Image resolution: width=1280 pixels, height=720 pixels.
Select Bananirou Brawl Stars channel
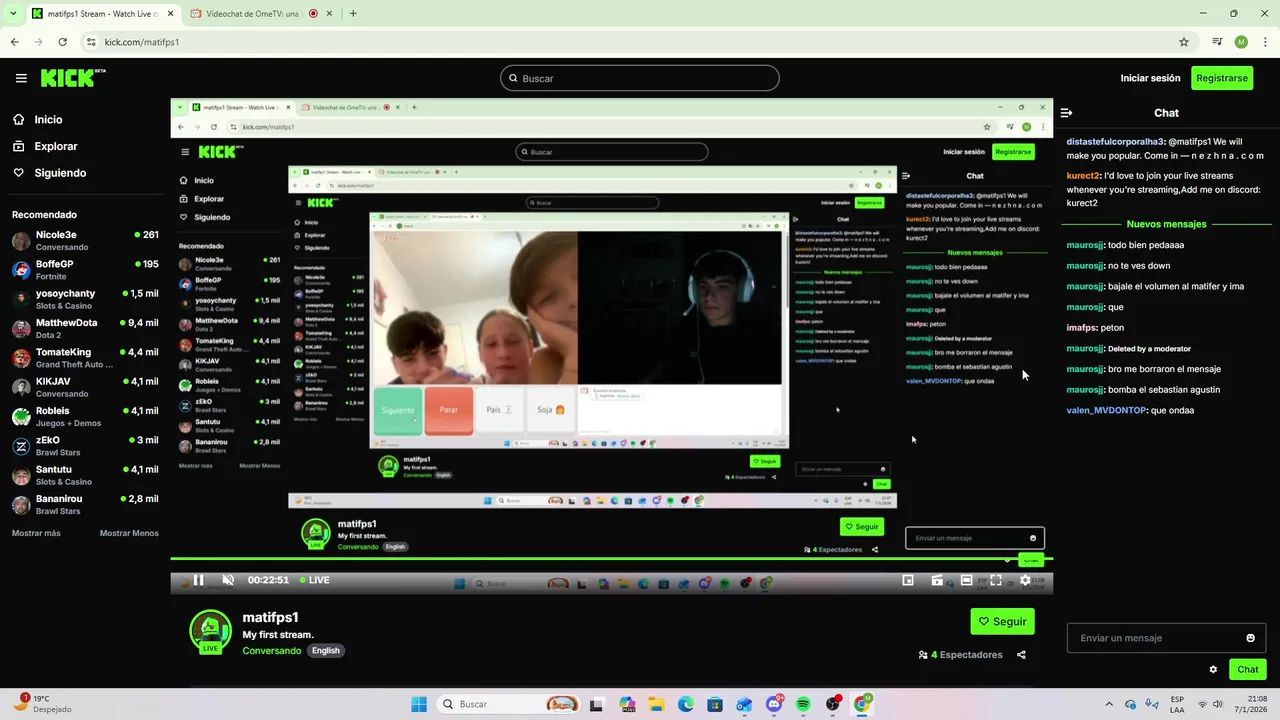pyautogui.click(x=85, y=504)
